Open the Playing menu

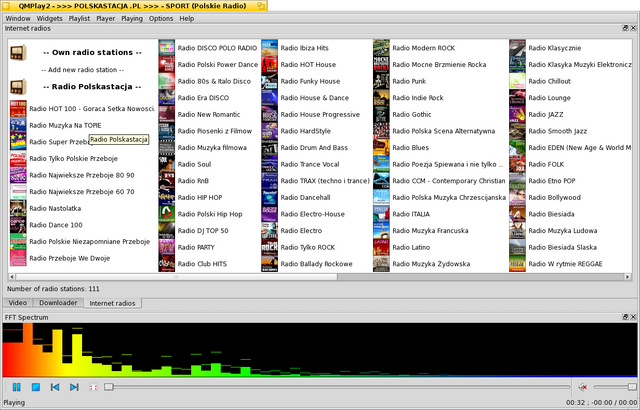pyautogui.click(x=132, y=18)
